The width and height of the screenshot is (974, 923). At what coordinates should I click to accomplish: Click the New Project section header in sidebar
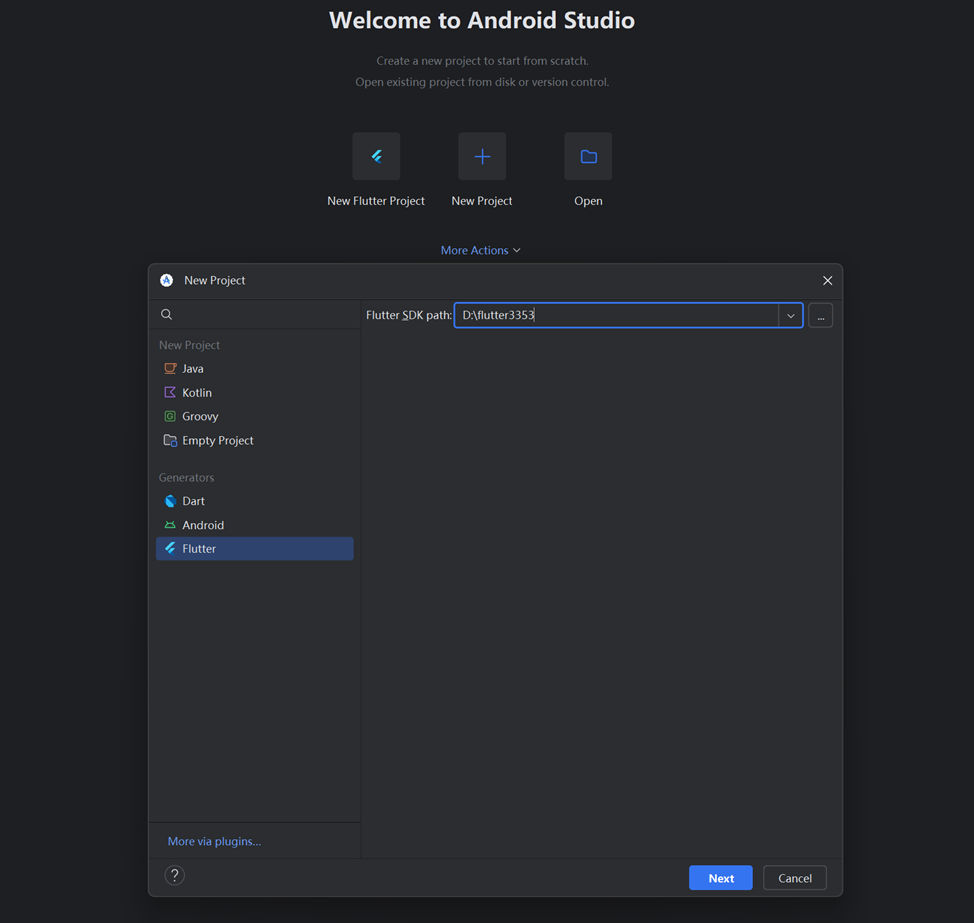pos(189,345)
